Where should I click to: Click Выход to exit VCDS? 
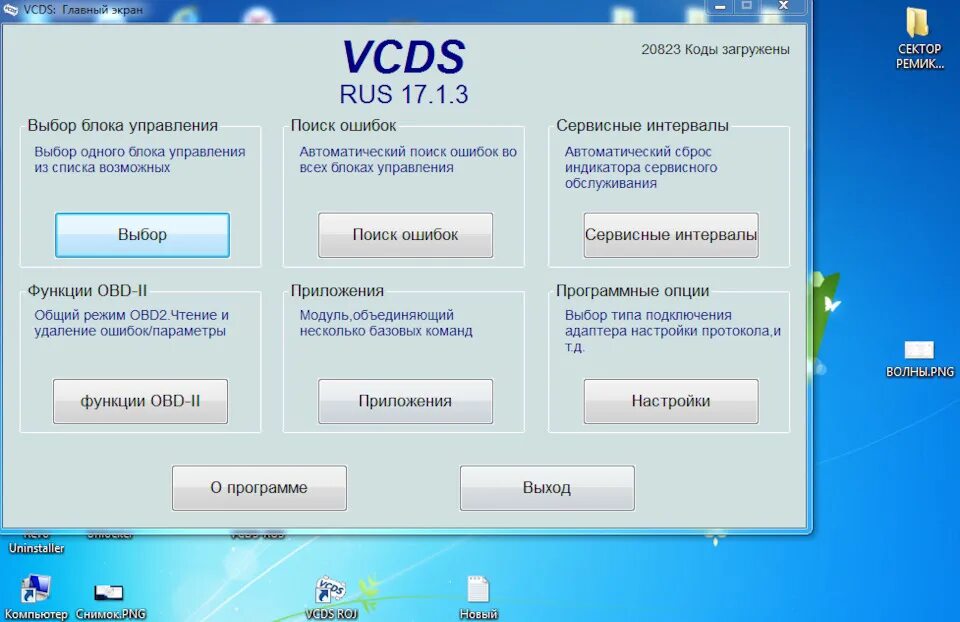click(x=547, y=488)
